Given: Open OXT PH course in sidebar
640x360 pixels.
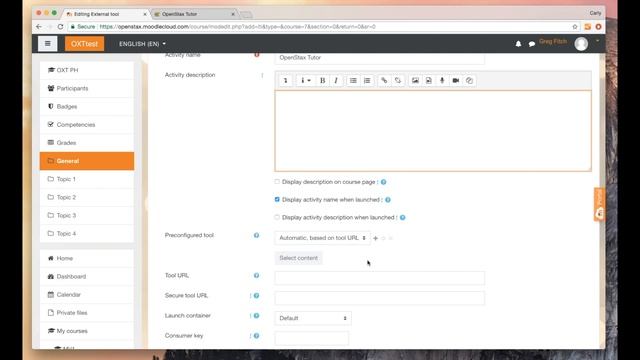Looking at the screenshot, I should click(x=87, y=70).
